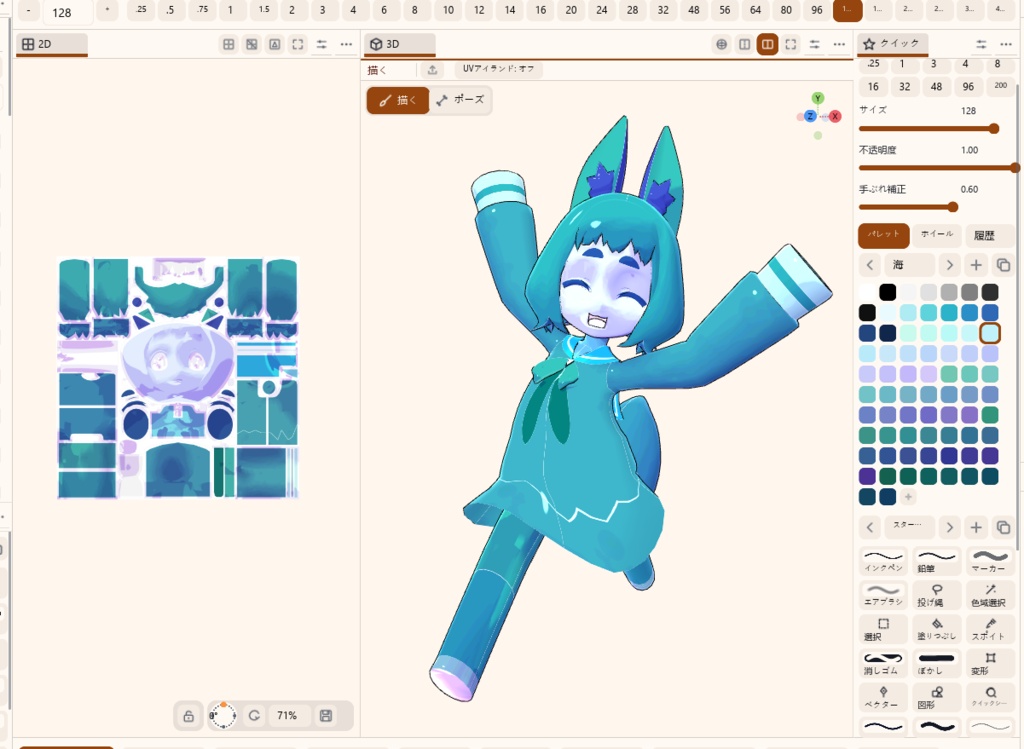Toggle framed-A icon in 2D panel header
The width and height of the screenshot is (1024, 749).
tap(275, 44)
